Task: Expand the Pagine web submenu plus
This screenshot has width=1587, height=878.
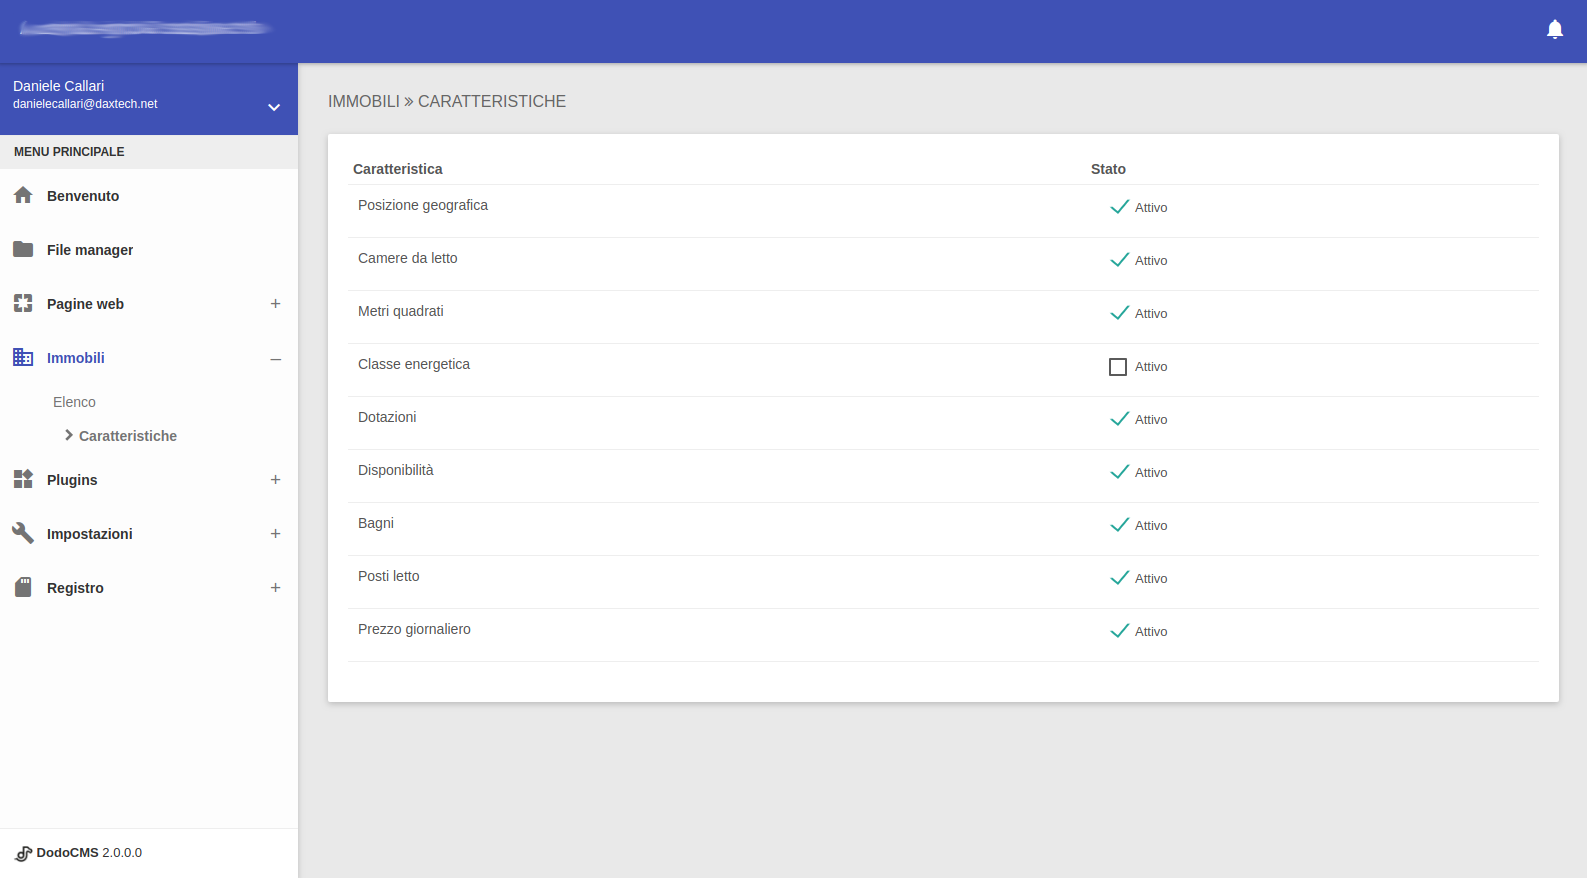Action: coord(275,304)
